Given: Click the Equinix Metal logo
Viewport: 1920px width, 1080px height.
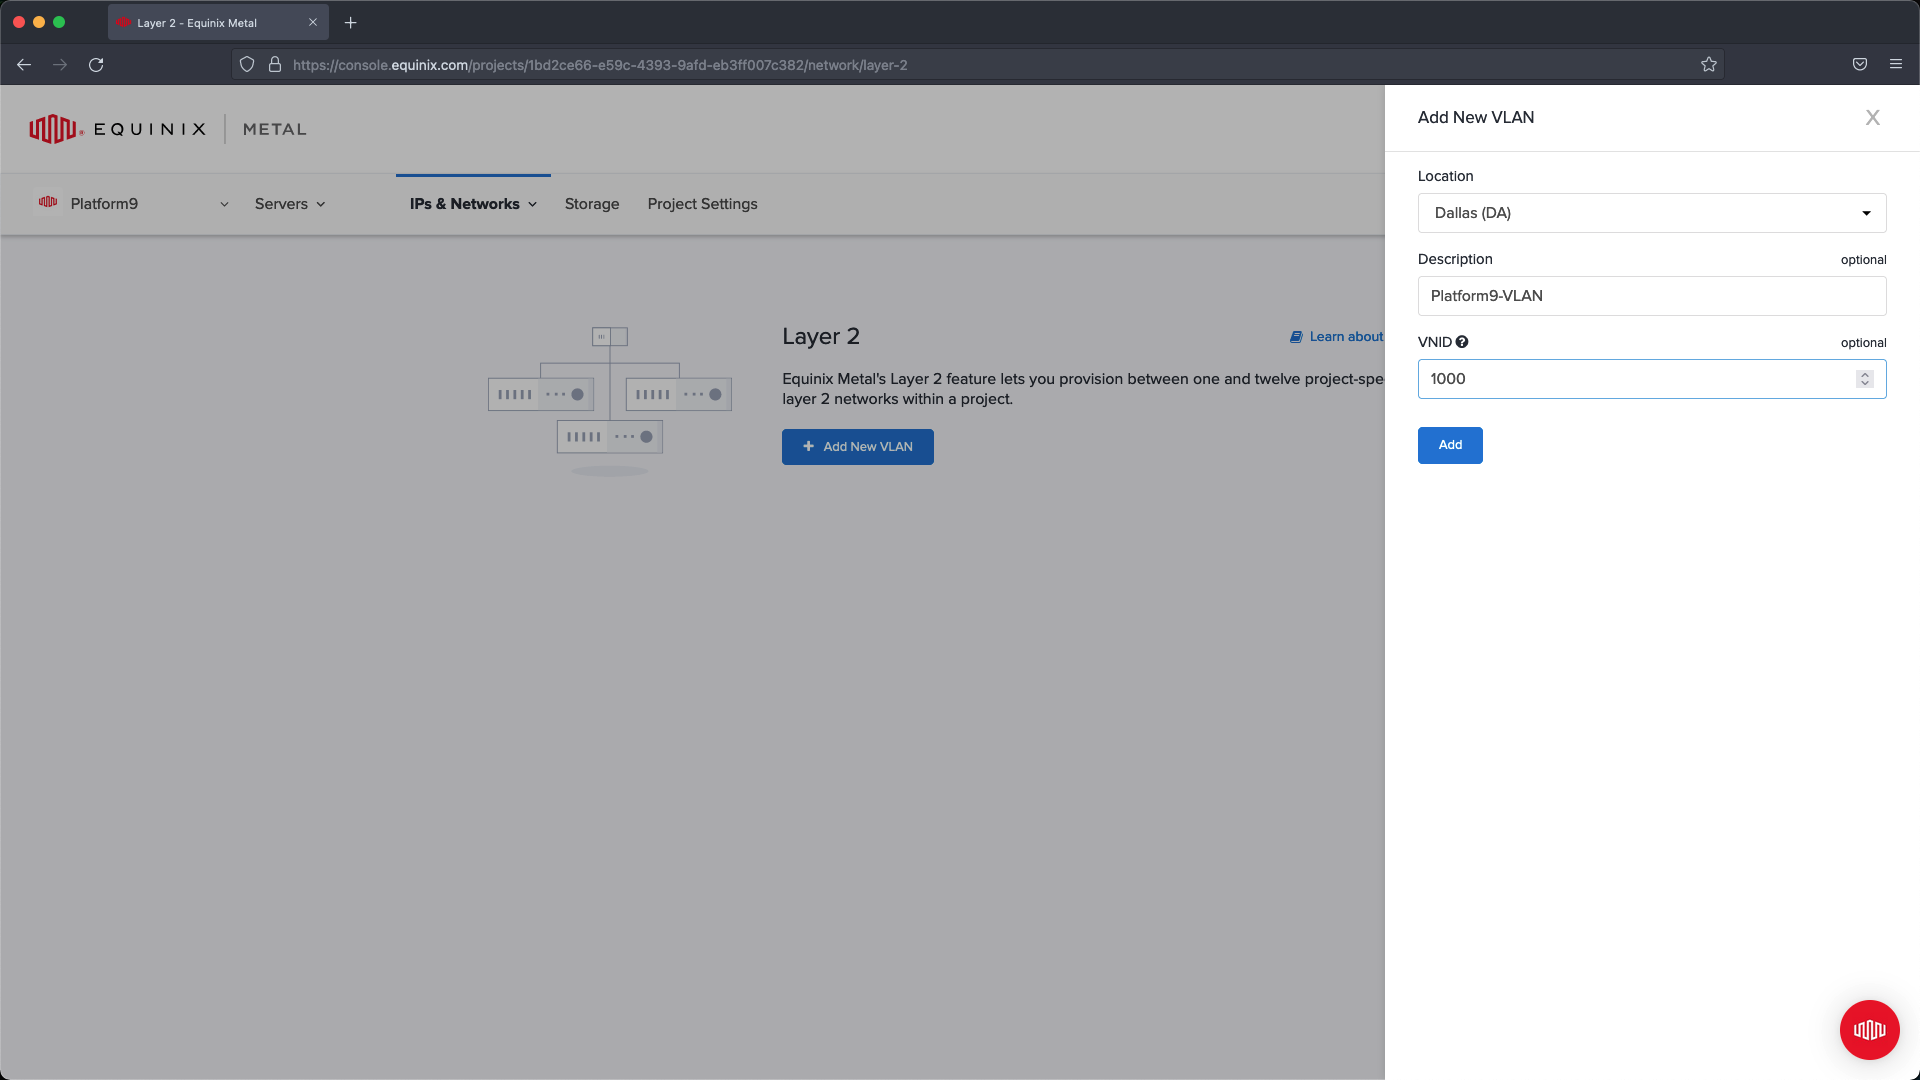Looking at the screenshot, I should (x=167, y=129).
